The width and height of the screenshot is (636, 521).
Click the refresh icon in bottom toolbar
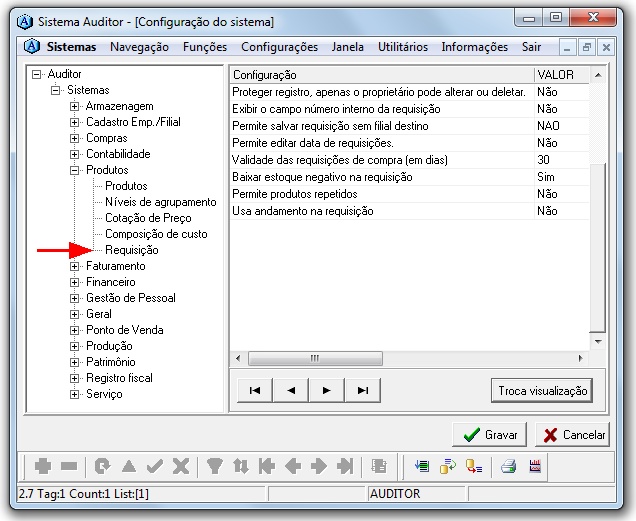point(102,466)
